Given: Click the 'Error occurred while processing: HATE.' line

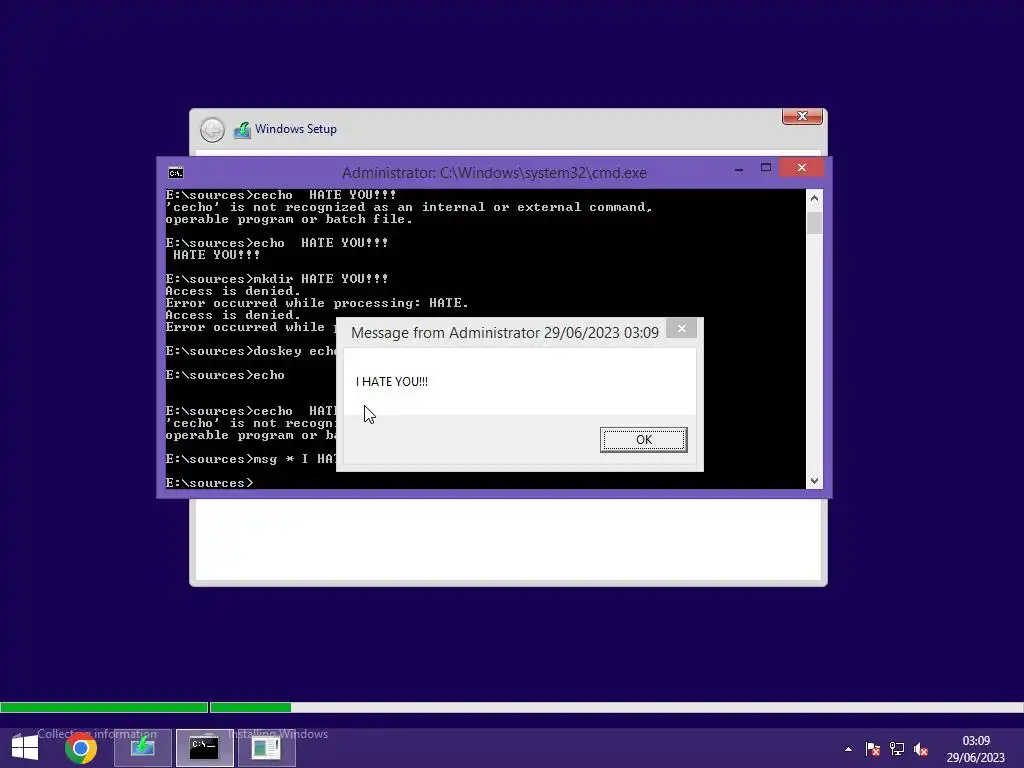Looking at the screenshot, I should click(x=317, y=303).
